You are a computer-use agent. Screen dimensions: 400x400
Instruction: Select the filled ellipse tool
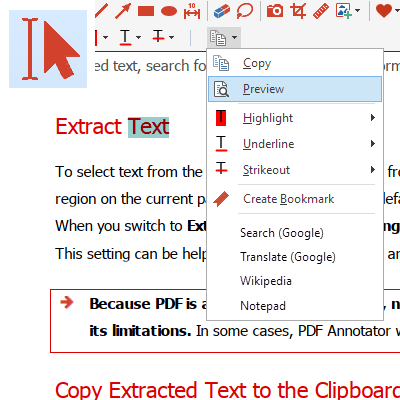pyautogui.click(x=169, y=11)
